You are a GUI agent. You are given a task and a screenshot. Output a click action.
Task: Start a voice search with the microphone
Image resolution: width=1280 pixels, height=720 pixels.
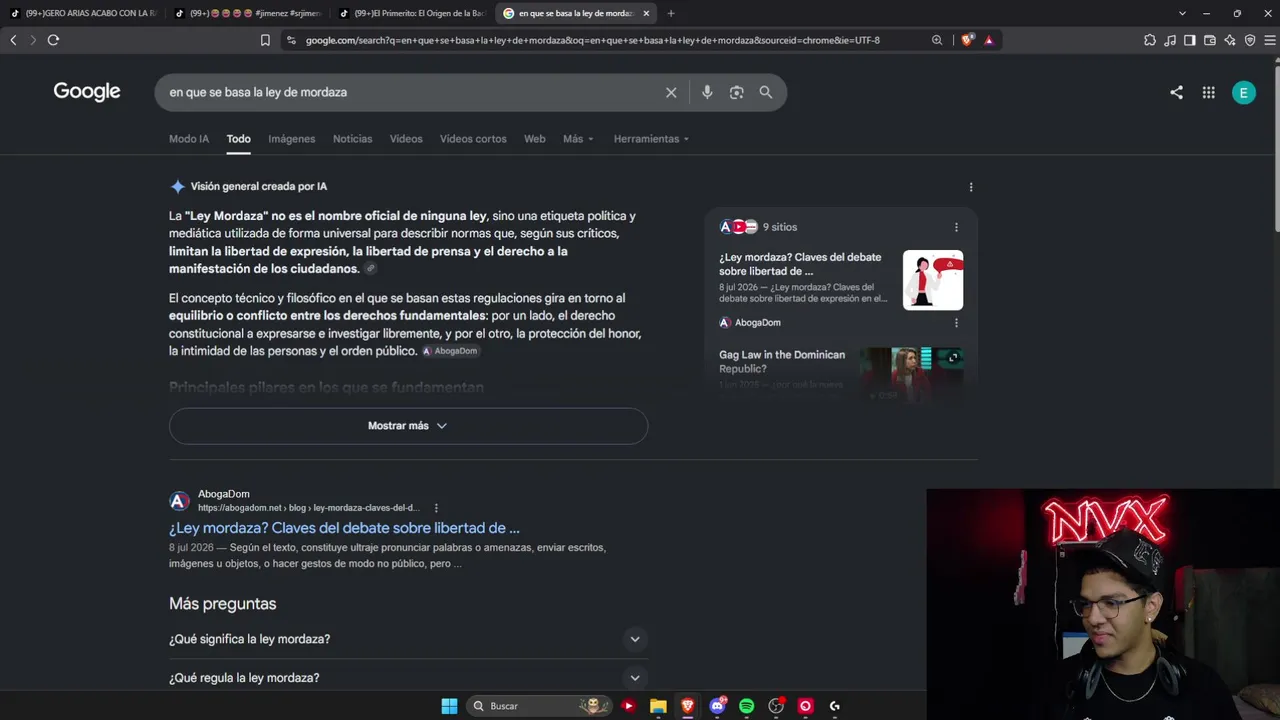707,92
